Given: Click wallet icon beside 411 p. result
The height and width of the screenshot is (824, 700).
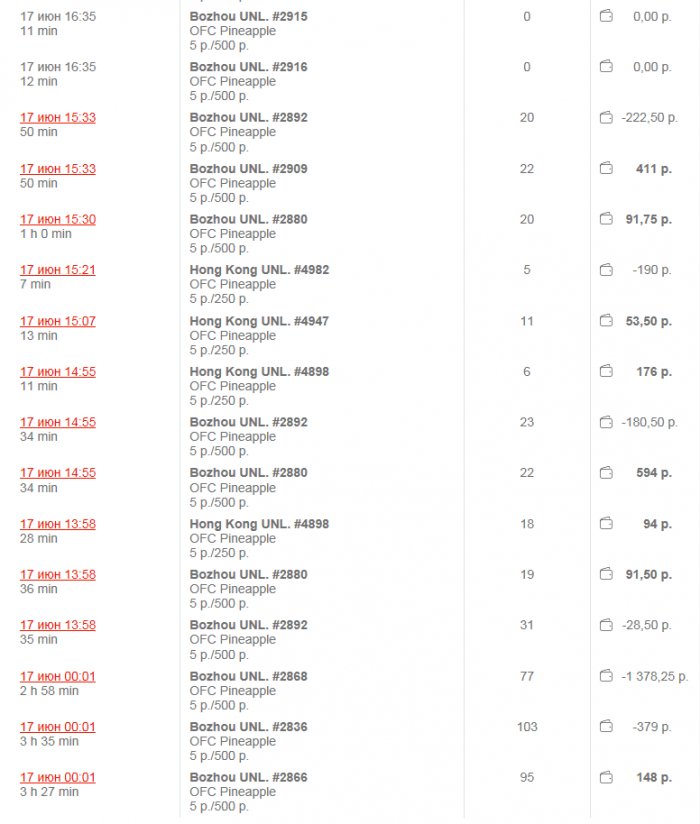Looking at the screenshot, I should [606, 169].
